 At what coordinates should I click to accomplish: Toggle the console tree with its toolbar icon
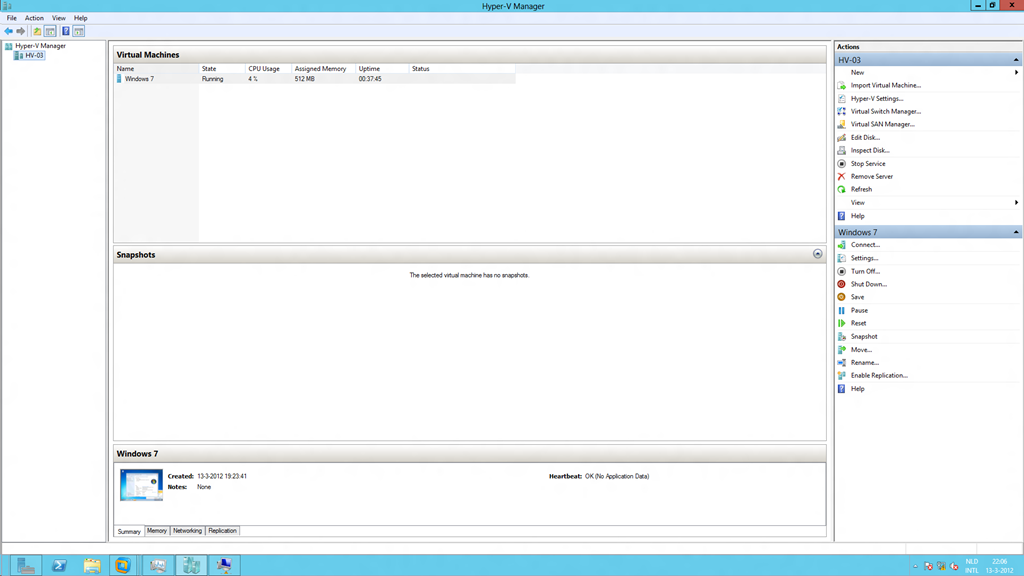(50, 31)
